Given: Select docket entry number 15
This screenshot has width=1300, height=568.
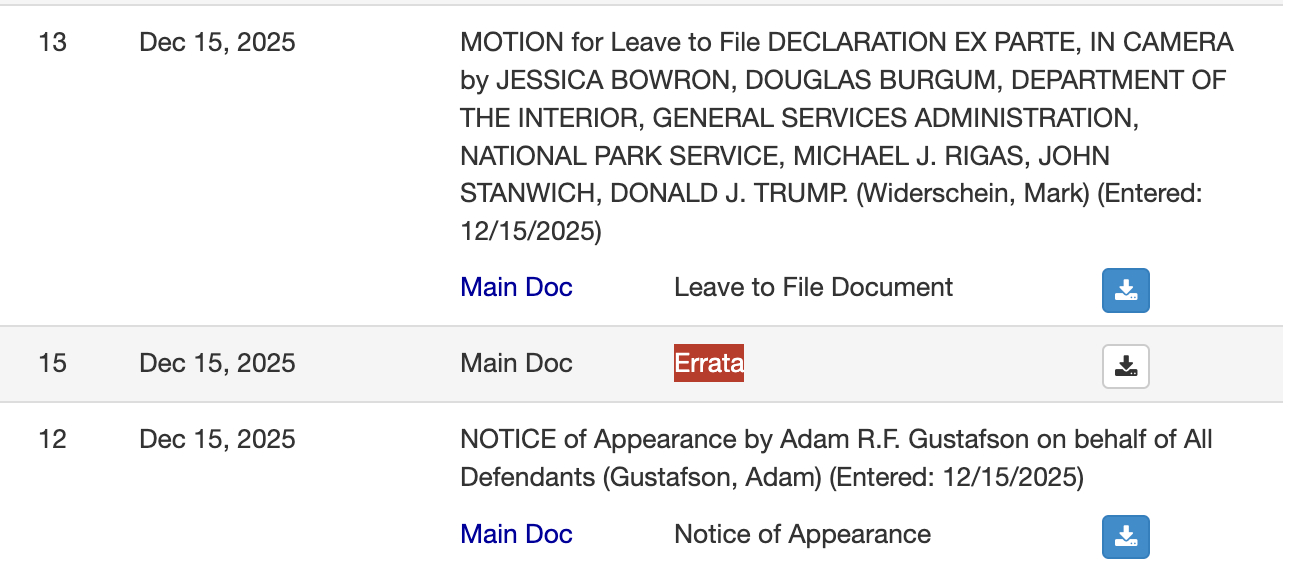Looking at the screenshot, I should click(52, 363).
